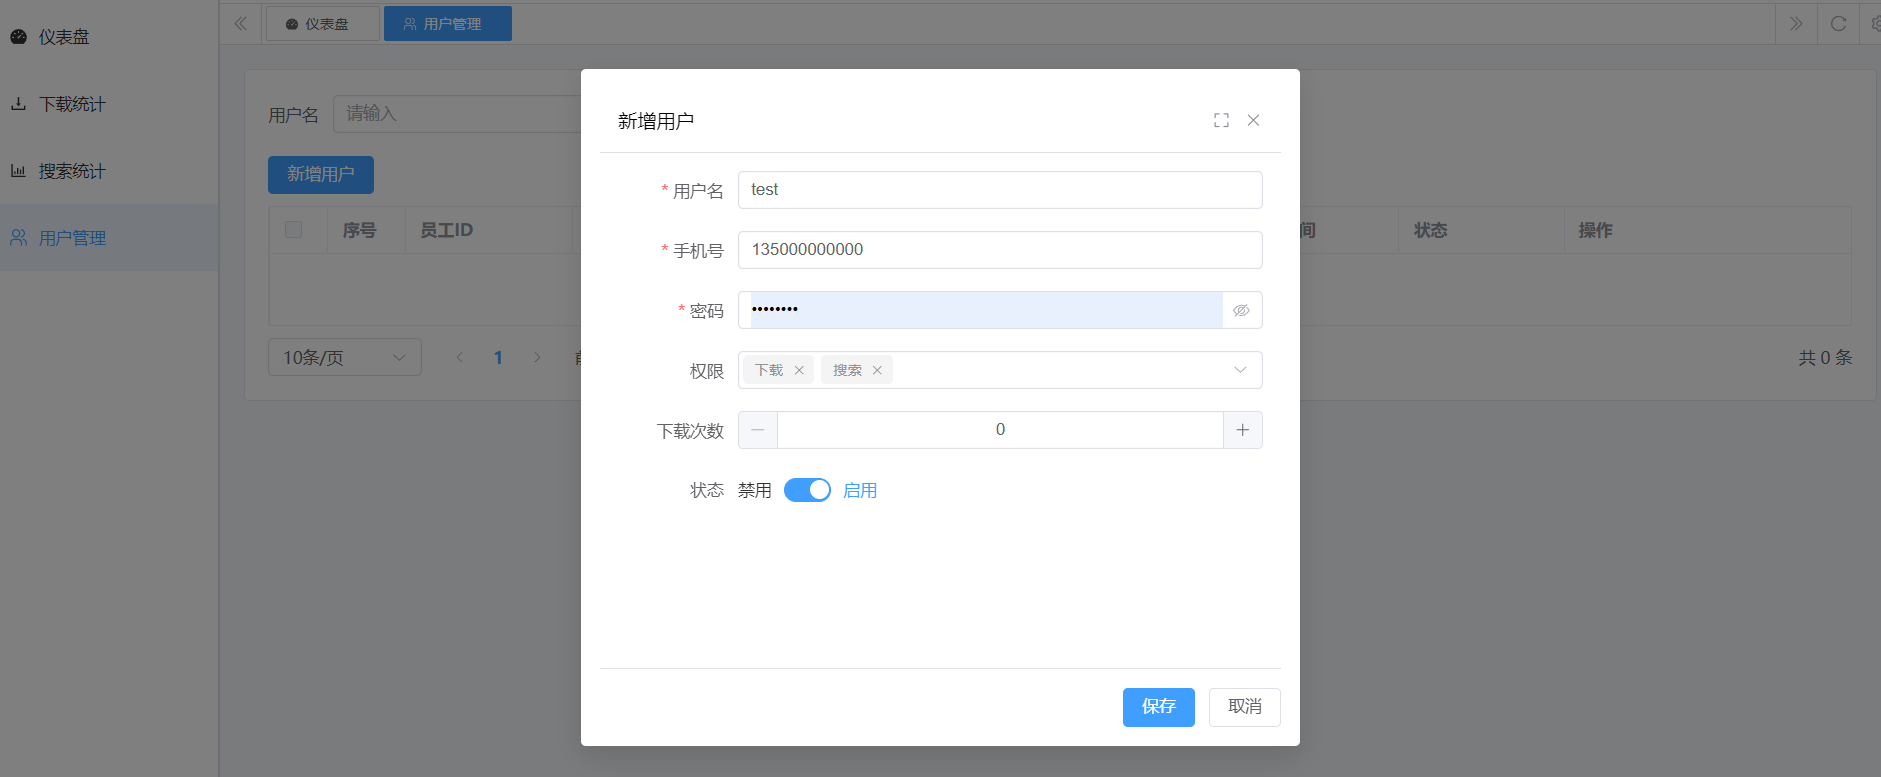Screen dimensions: 1881x777
Task: Focus the 用户名 field containing test
Action: [1000, 190]
